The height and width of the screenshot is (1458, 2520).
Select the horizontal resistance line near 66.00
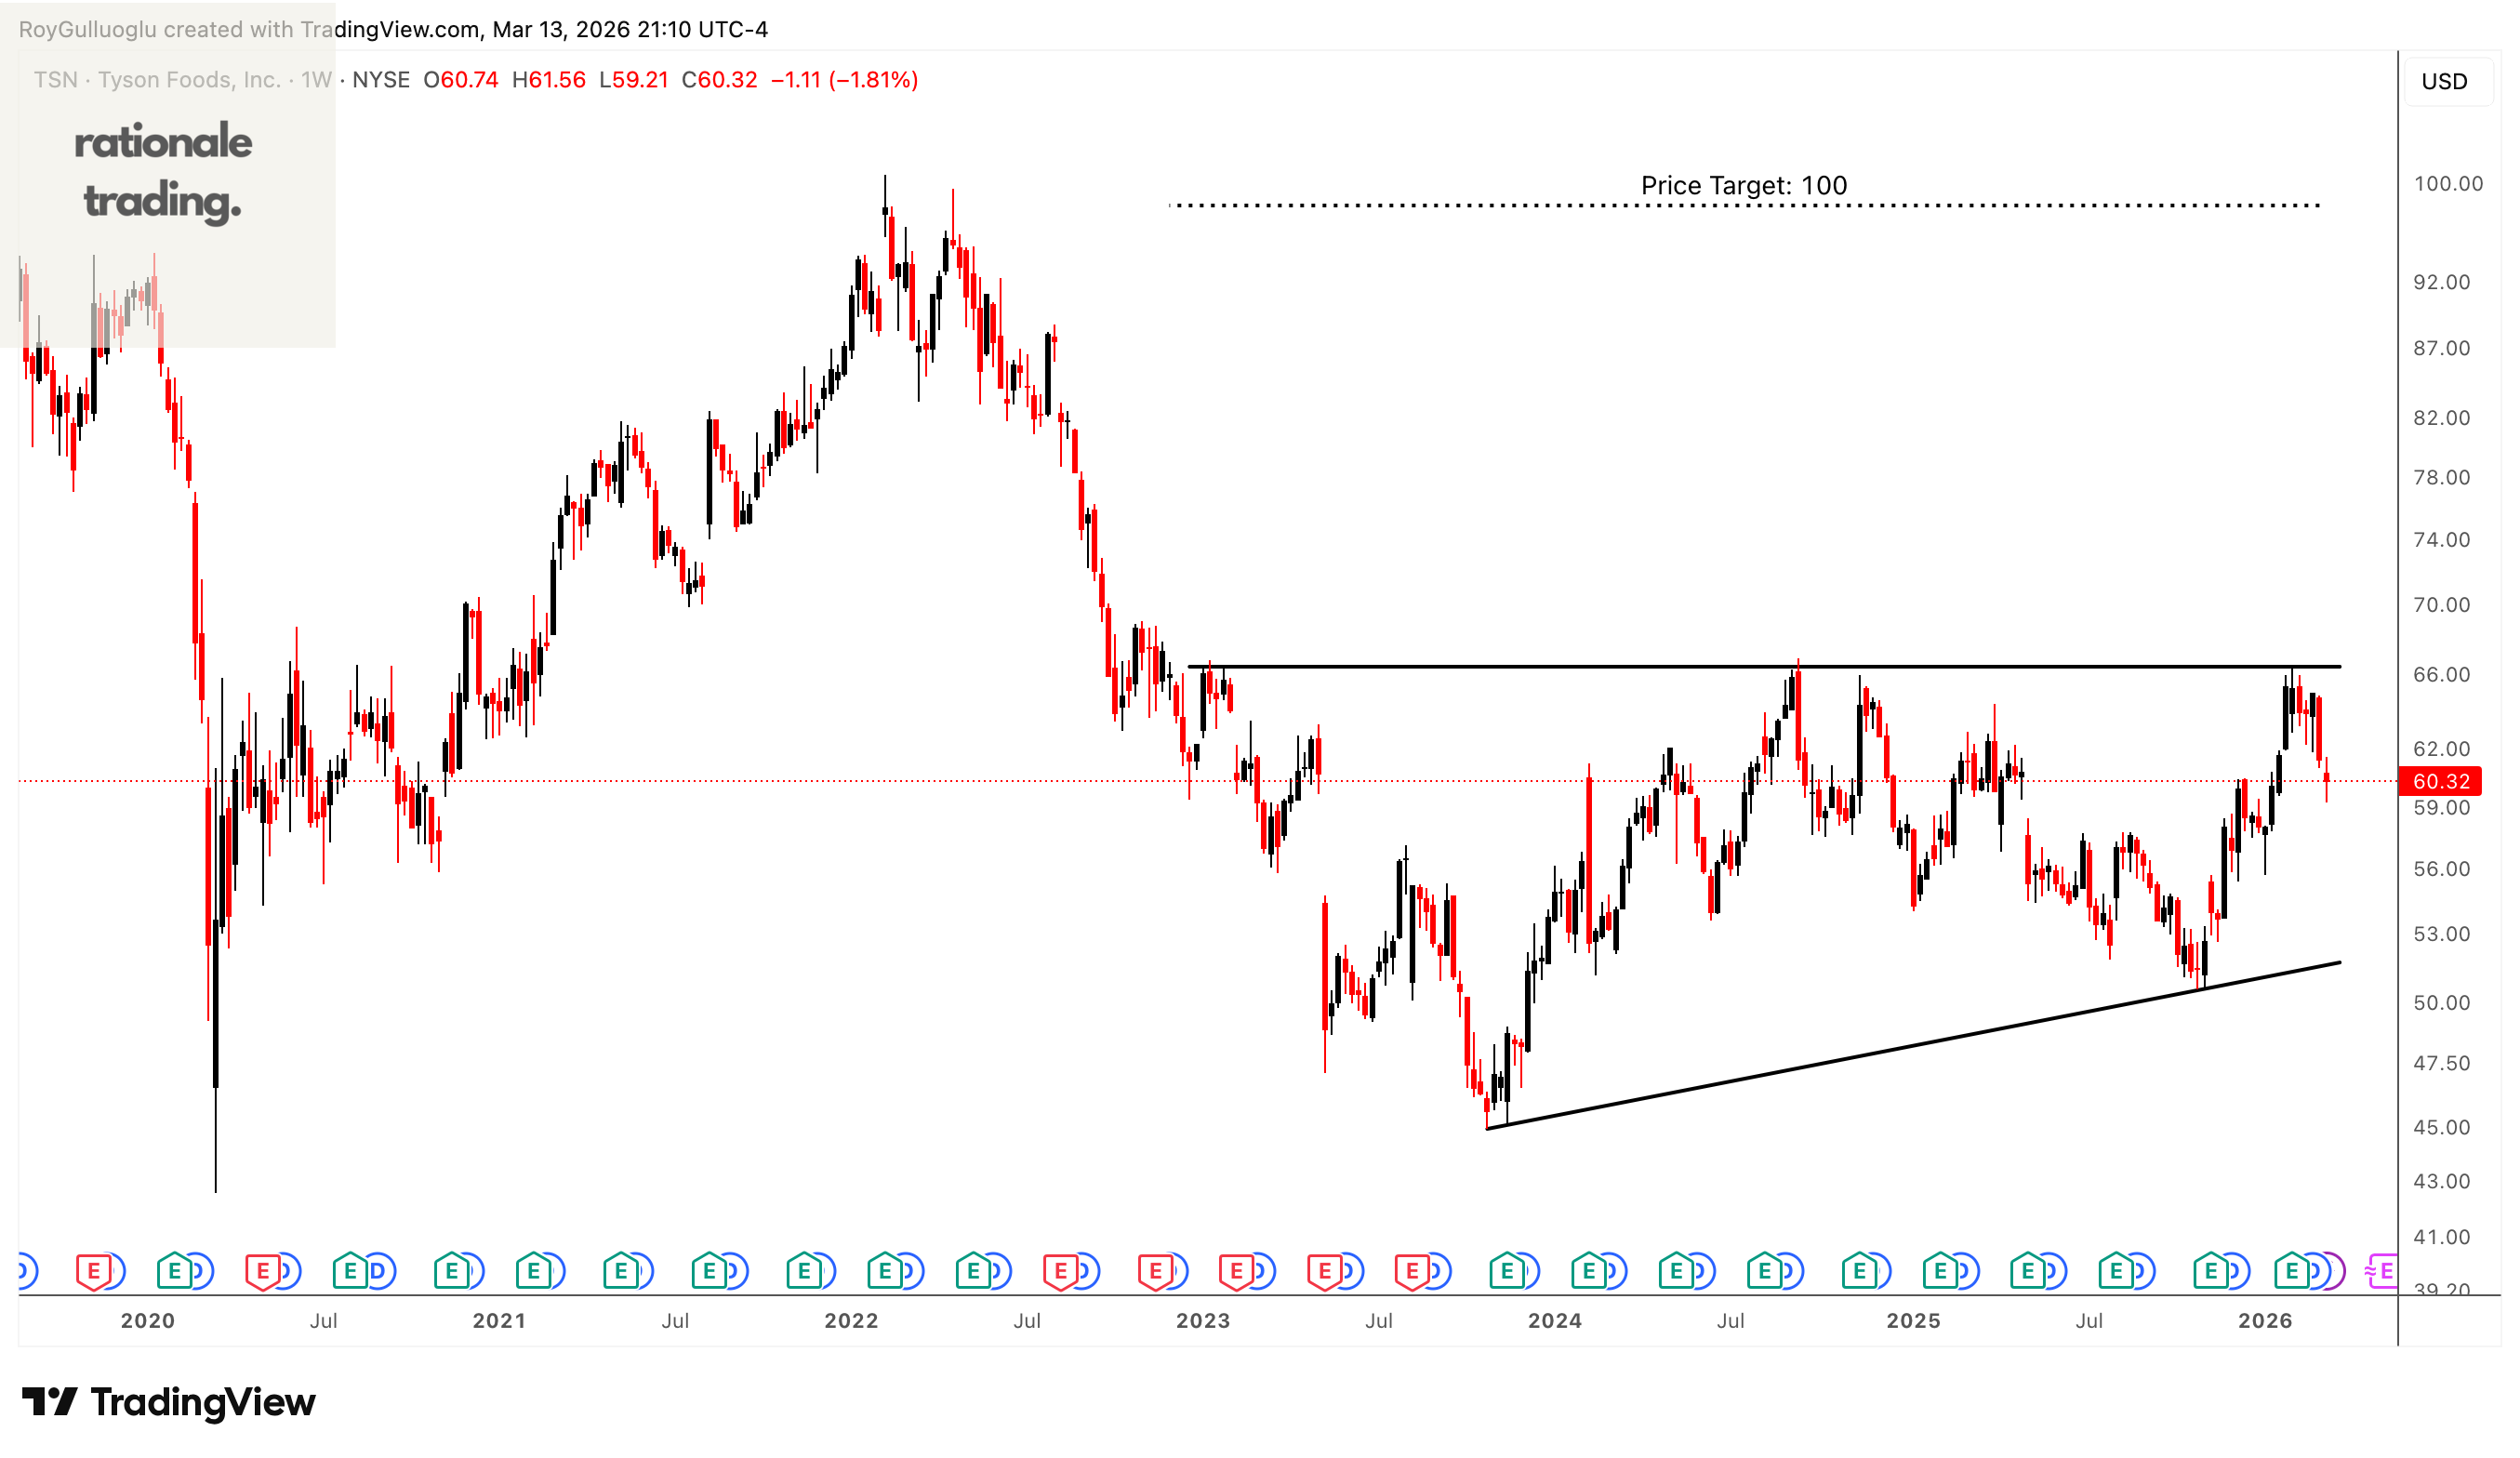pyautogui.click(x=1500, y=666)
